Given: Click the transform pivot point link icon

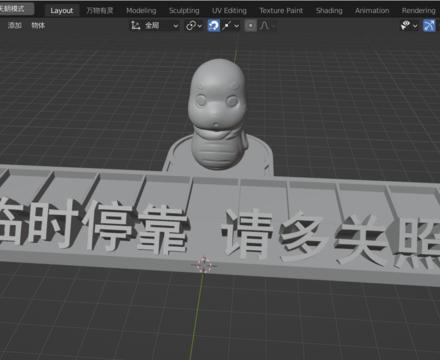Looking at the screenshot, I should tap(191, 26).
